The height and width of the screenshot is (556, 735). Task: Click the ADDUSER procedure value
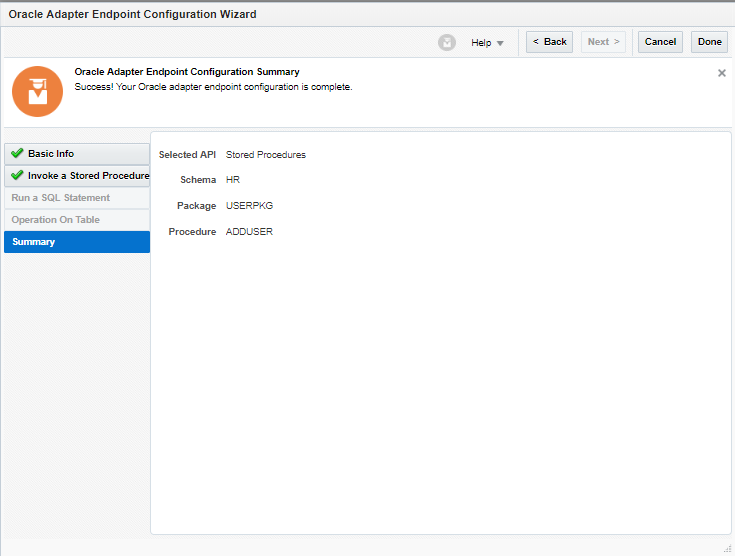click(x=250, y=232)
